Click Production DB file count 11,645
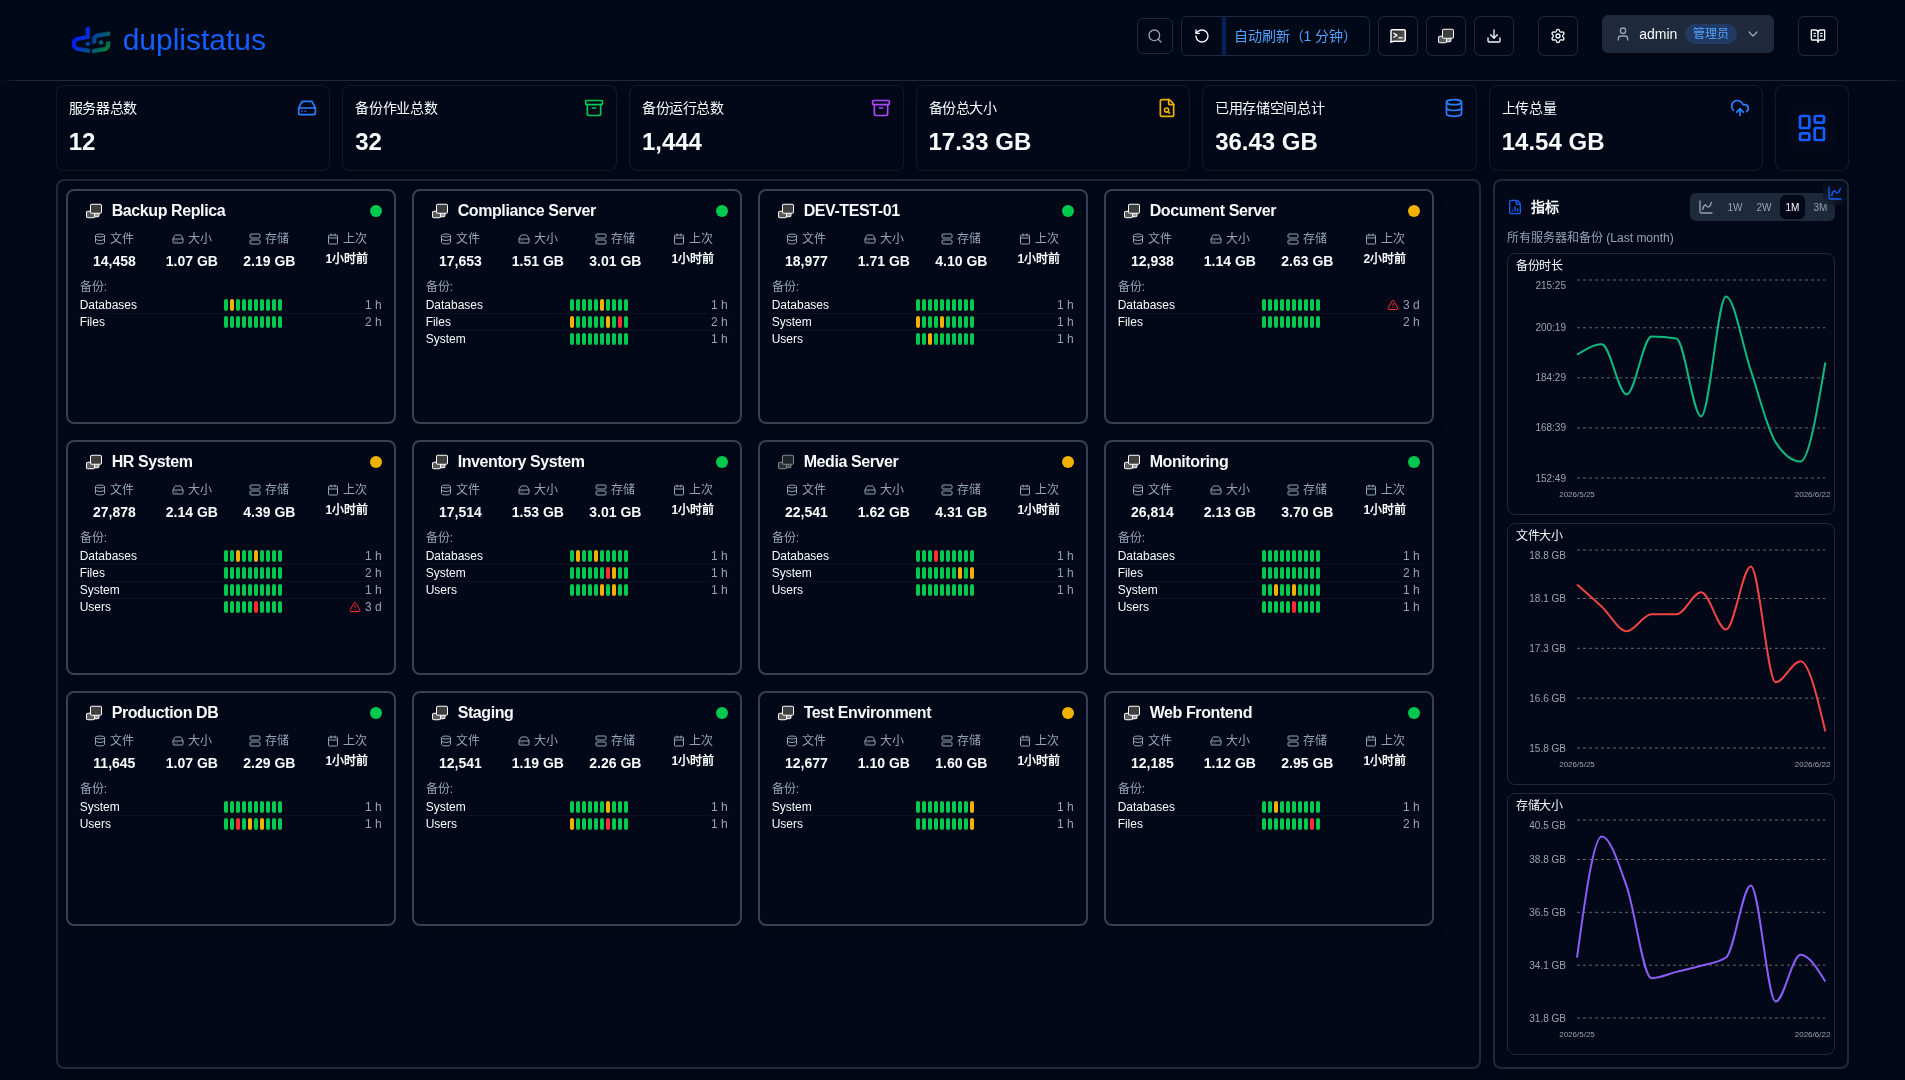 point(114,763)
